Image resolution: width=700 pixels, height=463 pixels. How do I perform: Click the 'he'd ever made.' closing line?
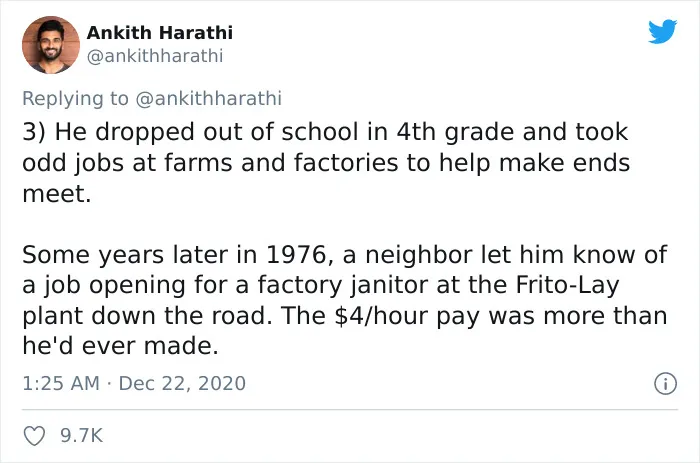121,346
